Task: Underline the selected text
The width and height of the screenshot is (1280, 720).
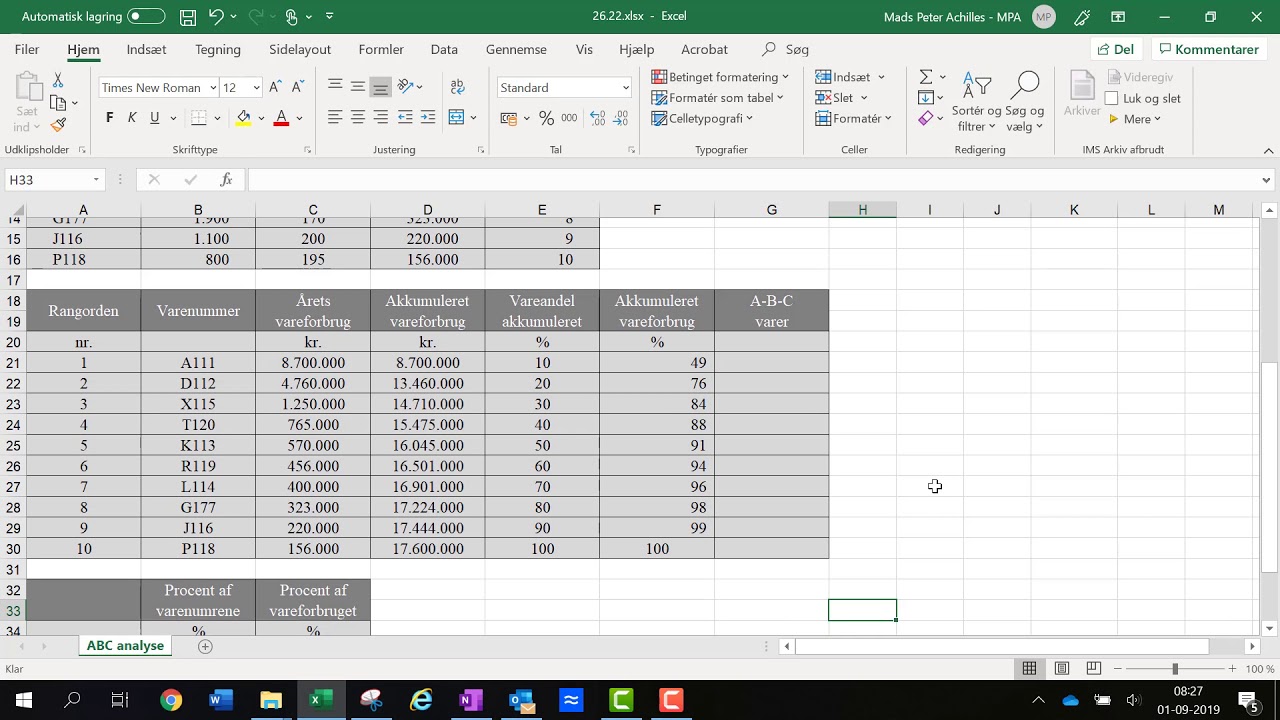Action: tap(155, 118)
